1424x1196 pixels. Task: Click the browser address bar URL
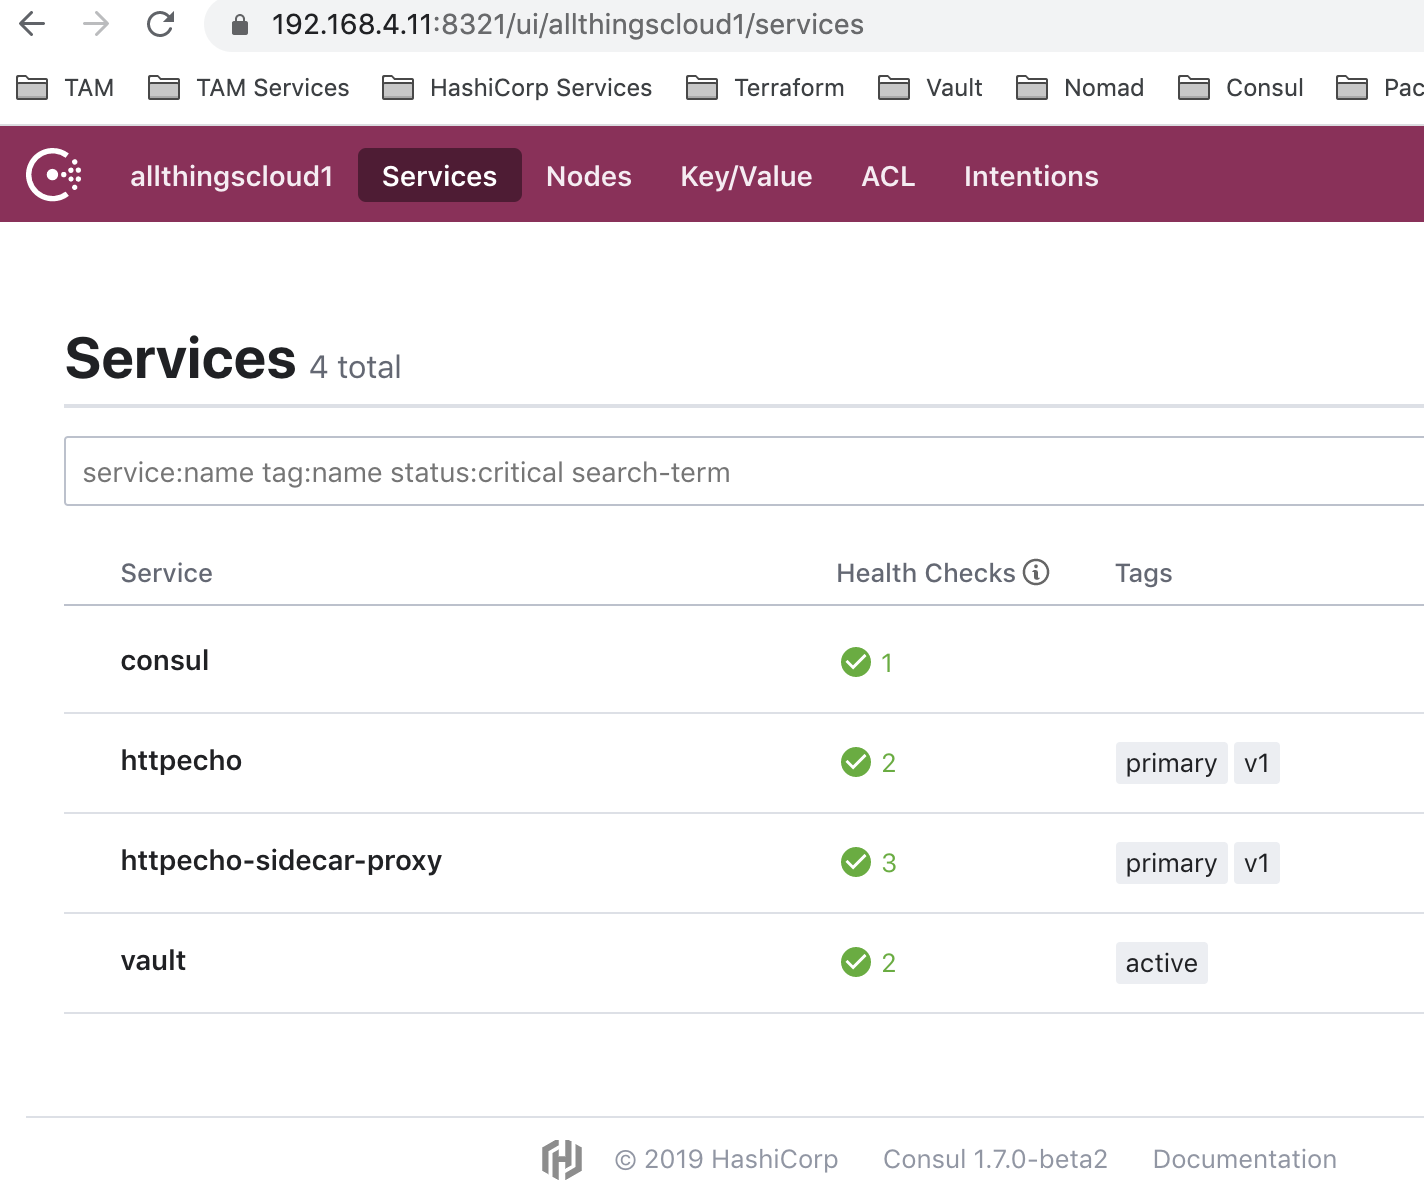(568, 24)
